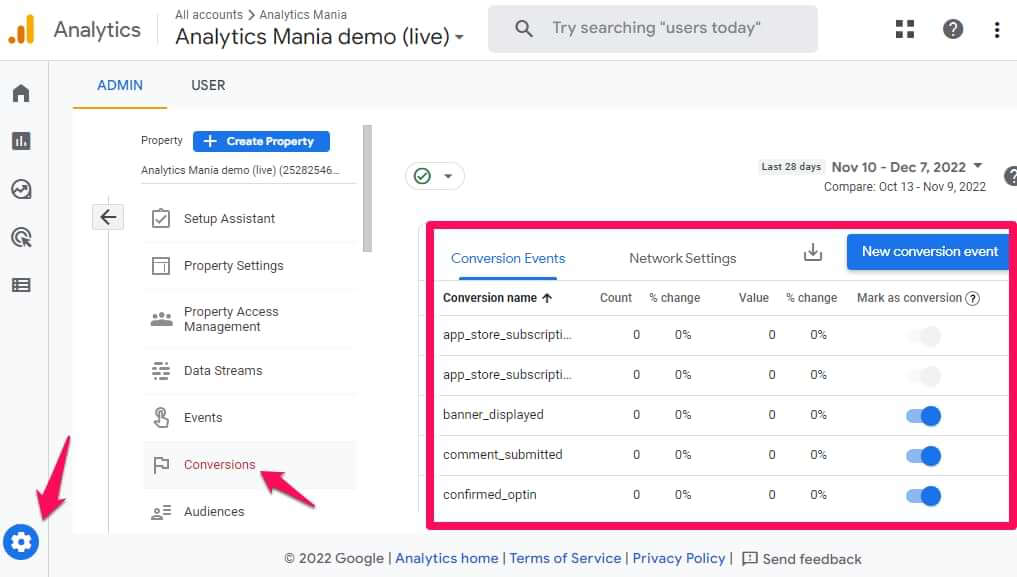Disable confirmed_optin conversion switch
1017x577 pixels.
coord(924,495)
